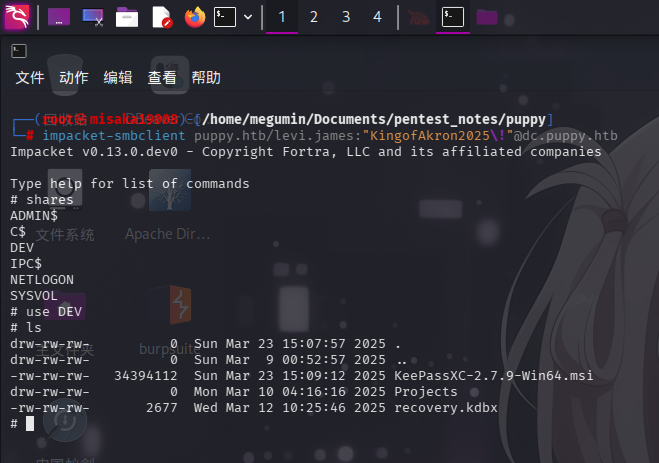Switch to workspace 3
The height and width of the screenshot is (463, 659).
pos(346,17)
